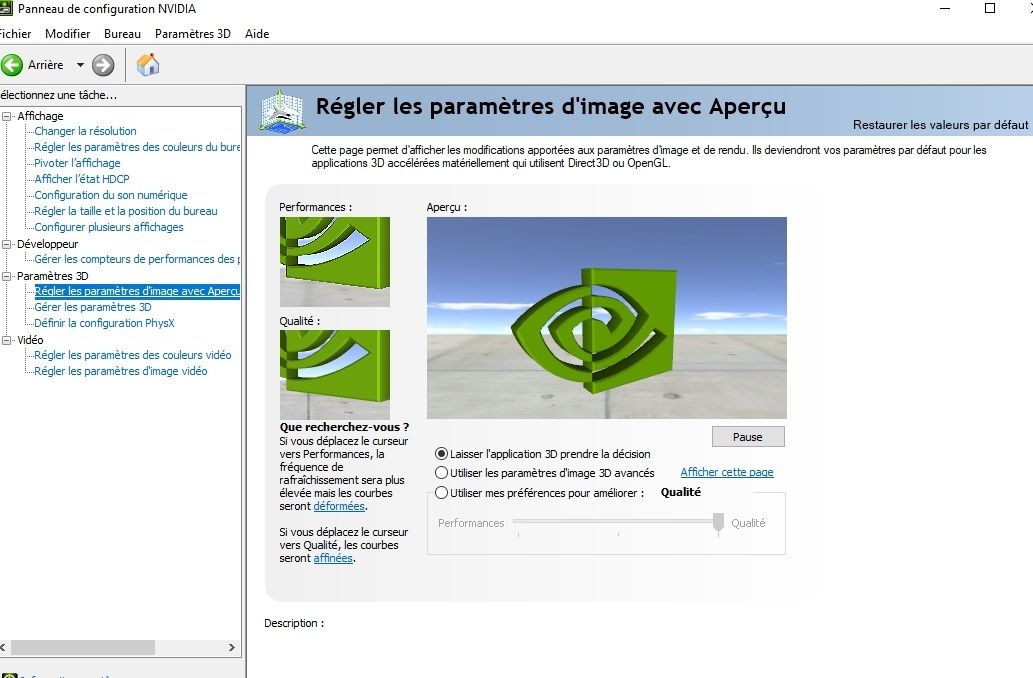The image size is (1033, 678).
Task: Click the Performances/Qualité slider thumb
Action: pos(718,522)
